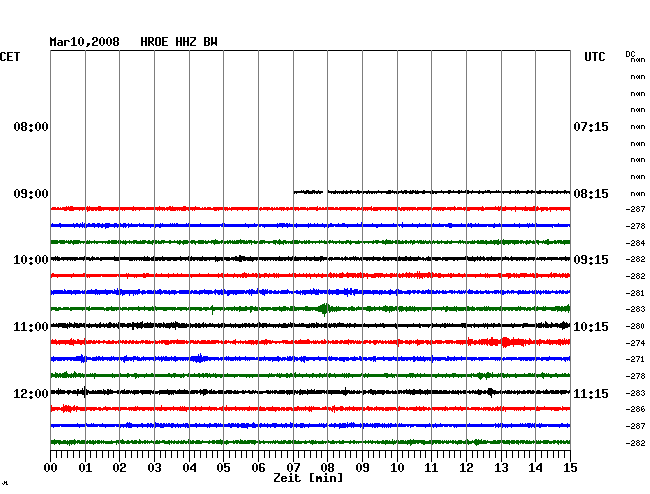Click the DC value -280
650x494 pixels.
pyautogui.click(x=635, y=326)
